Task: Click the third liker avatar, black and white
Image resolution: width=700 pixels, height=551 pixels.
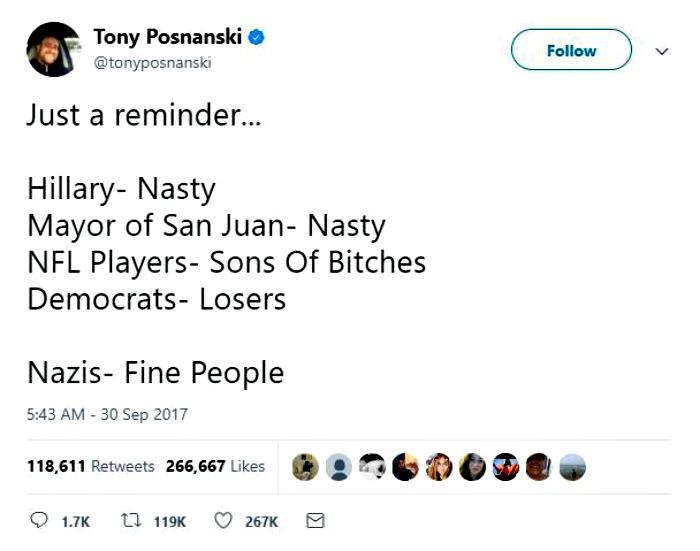Action: (x=372, y=467)
